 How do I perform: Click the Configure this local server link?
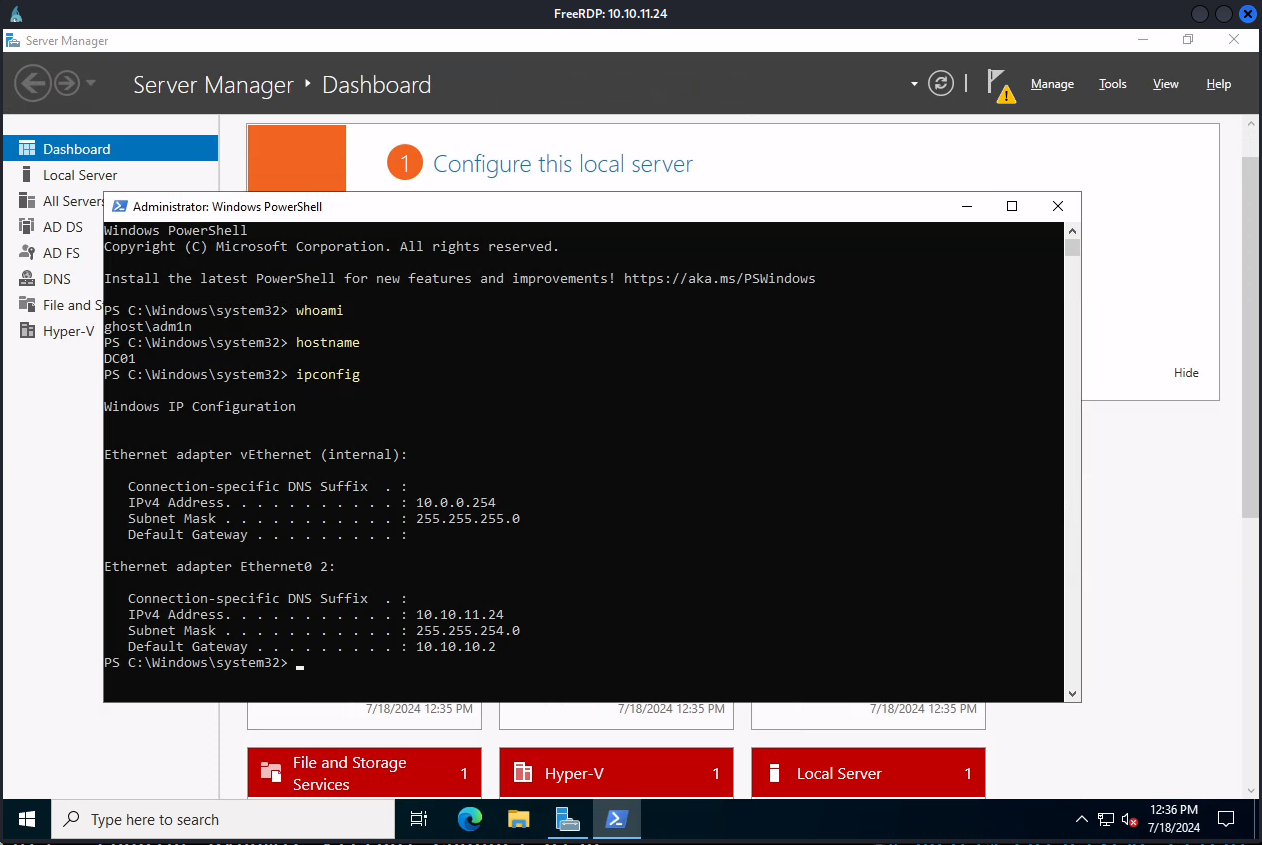point(562,164)
